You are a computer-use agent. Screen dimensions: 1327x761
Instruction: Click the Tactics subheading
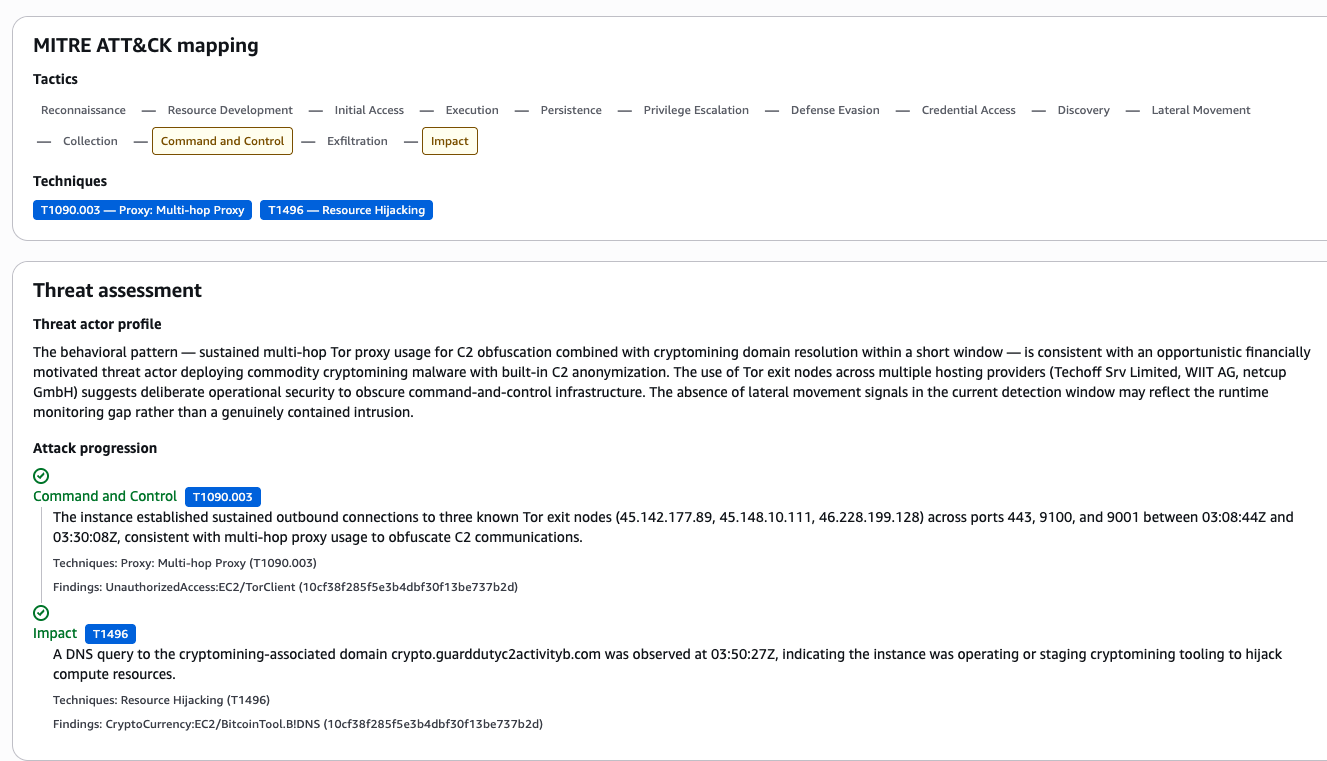pos(55,79)
